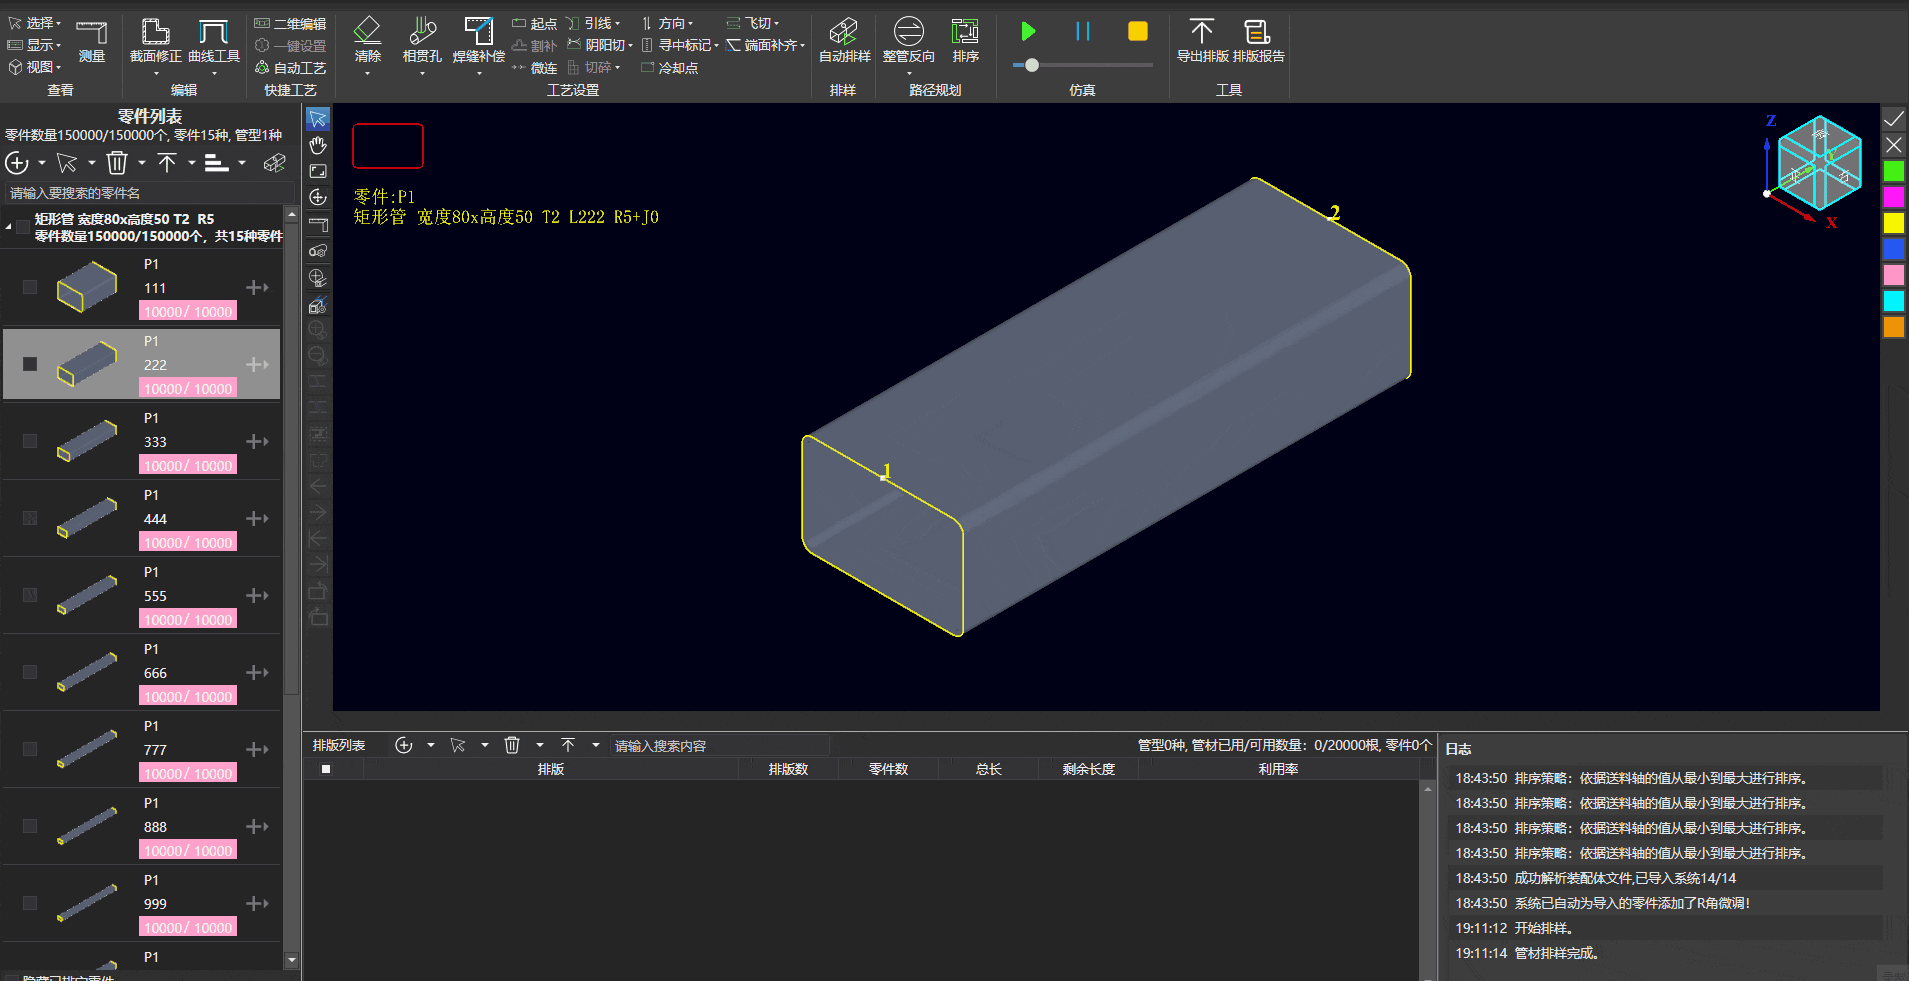Open the 方向 direction dropdown
Viewport: 1909px width, 981px height.
(667, 23)
